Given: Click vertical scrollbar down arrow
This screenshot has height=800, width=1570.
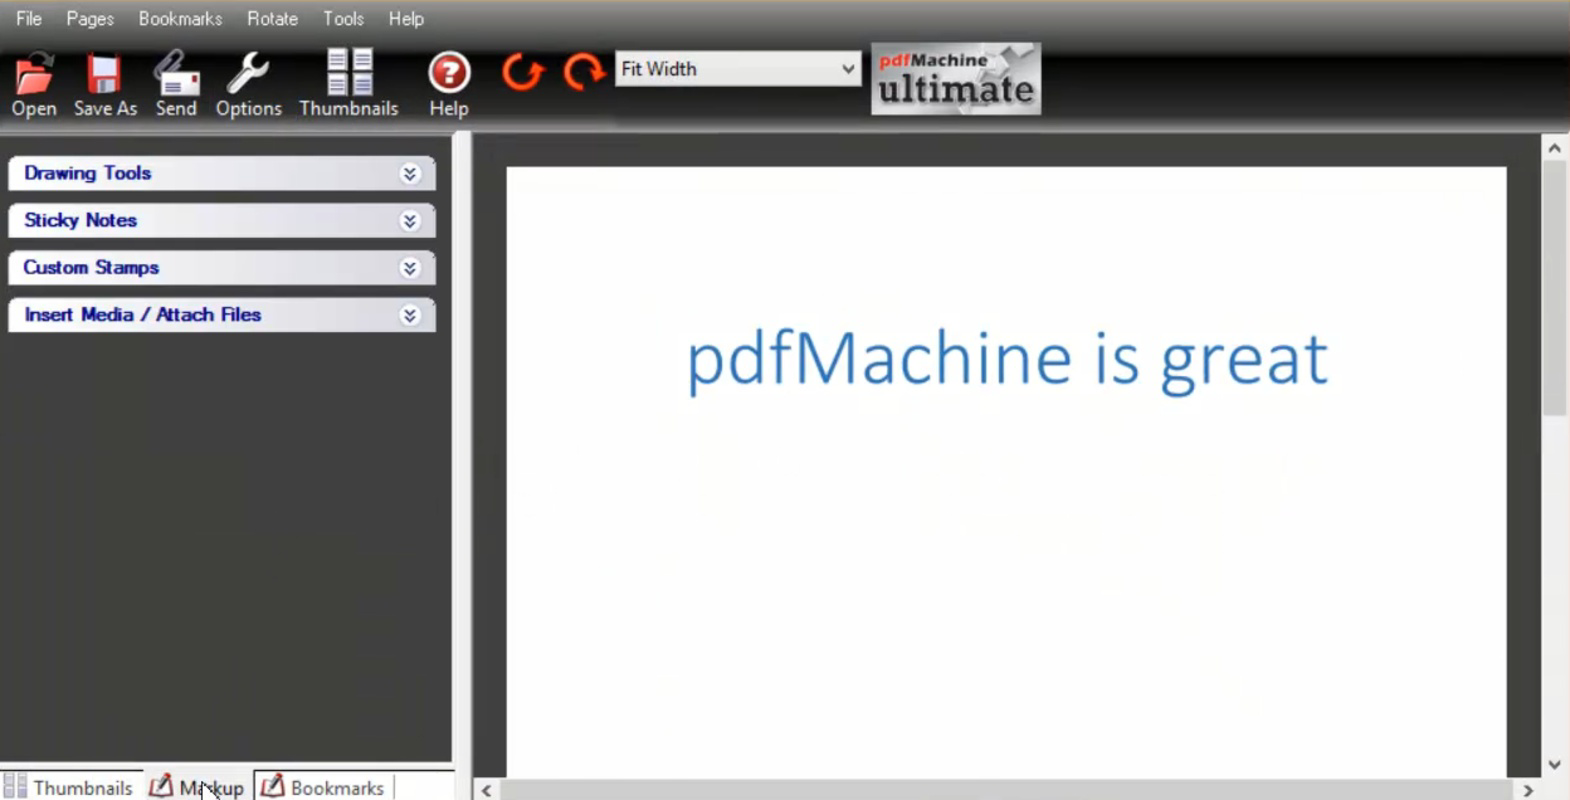Looking at the screenshot, I should point(1554,765).
